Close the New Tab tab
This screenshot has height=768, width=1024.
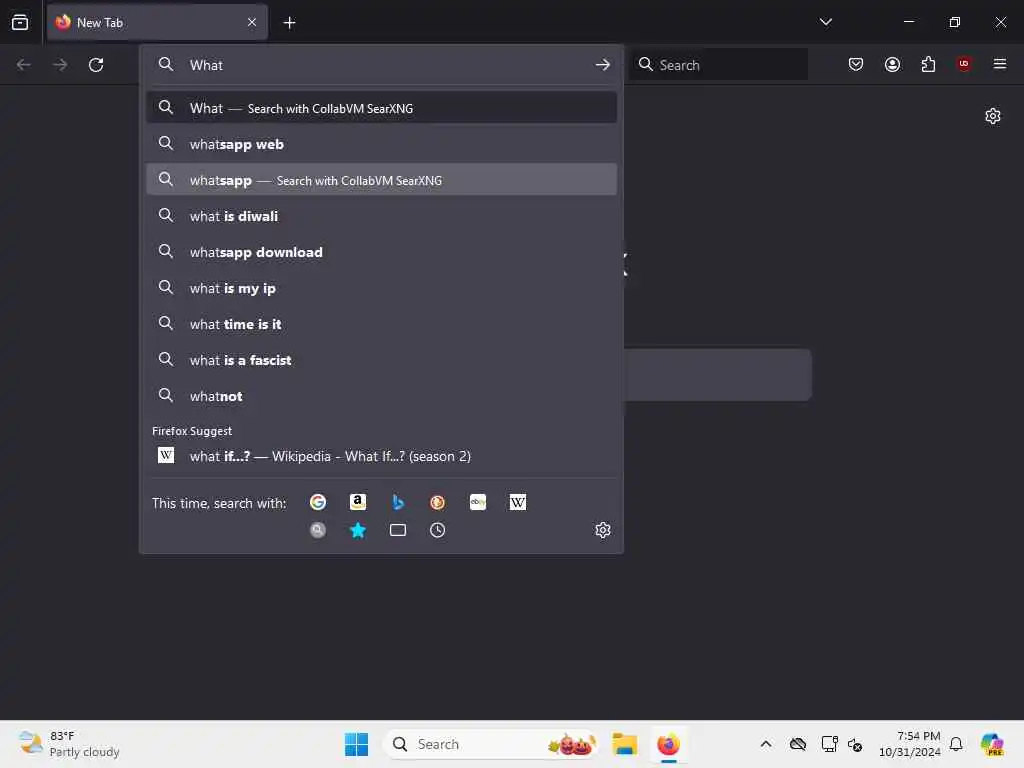pos(252,22)
